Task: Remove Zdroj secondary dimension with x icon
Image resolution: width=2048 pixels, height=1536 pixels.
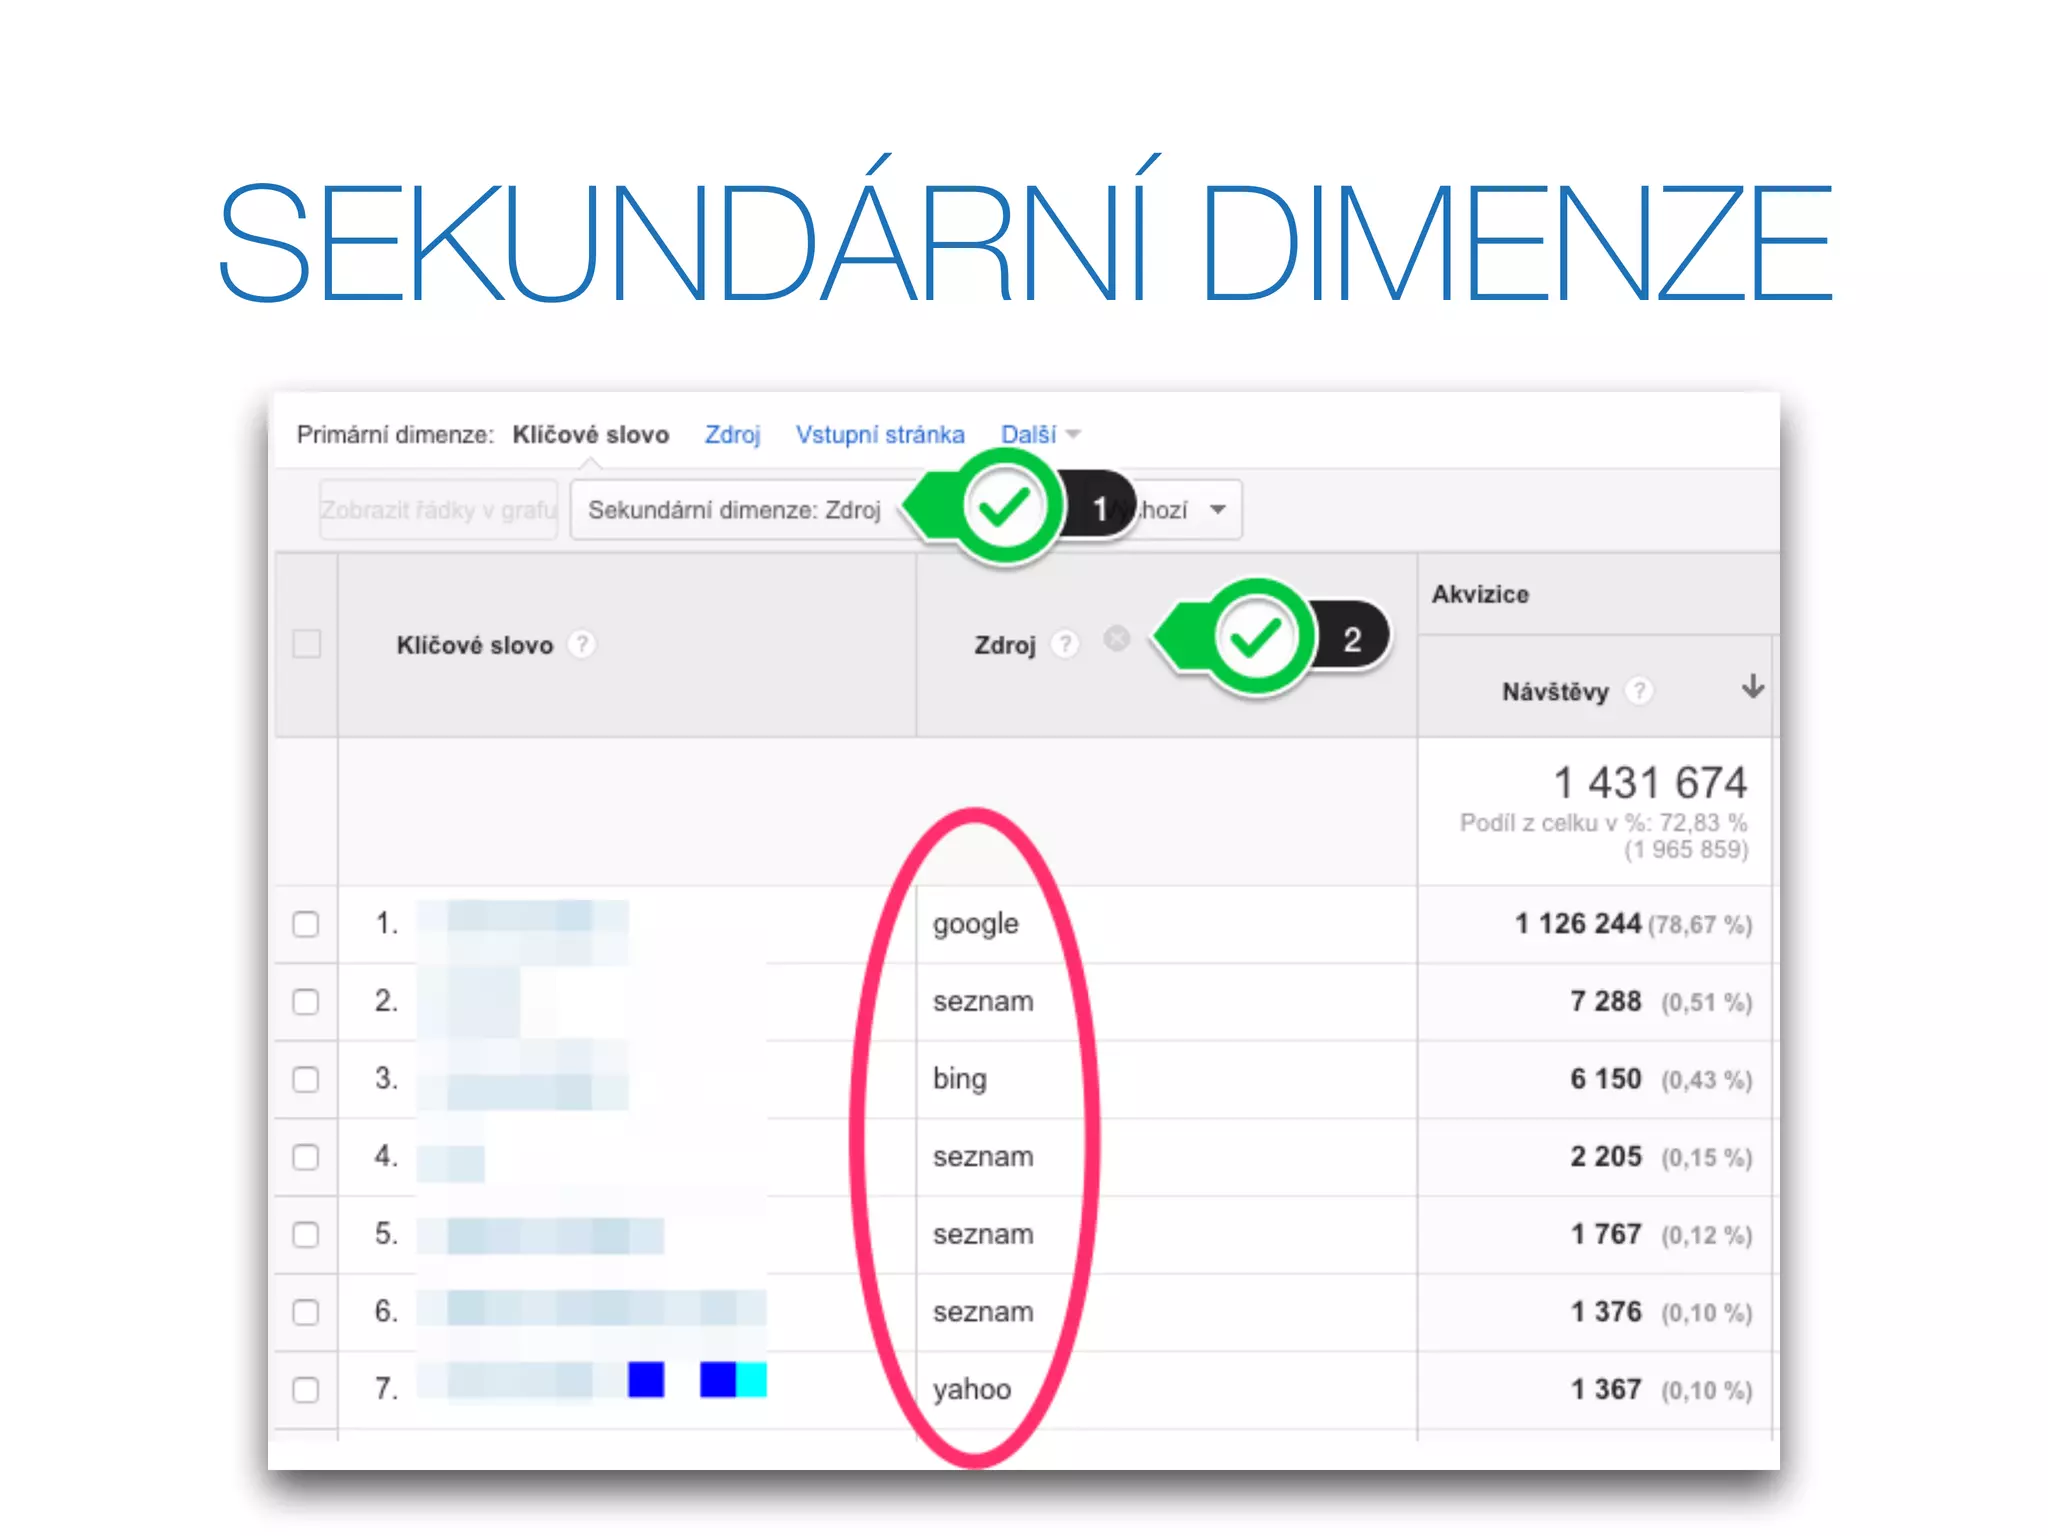Action: 1117,638
